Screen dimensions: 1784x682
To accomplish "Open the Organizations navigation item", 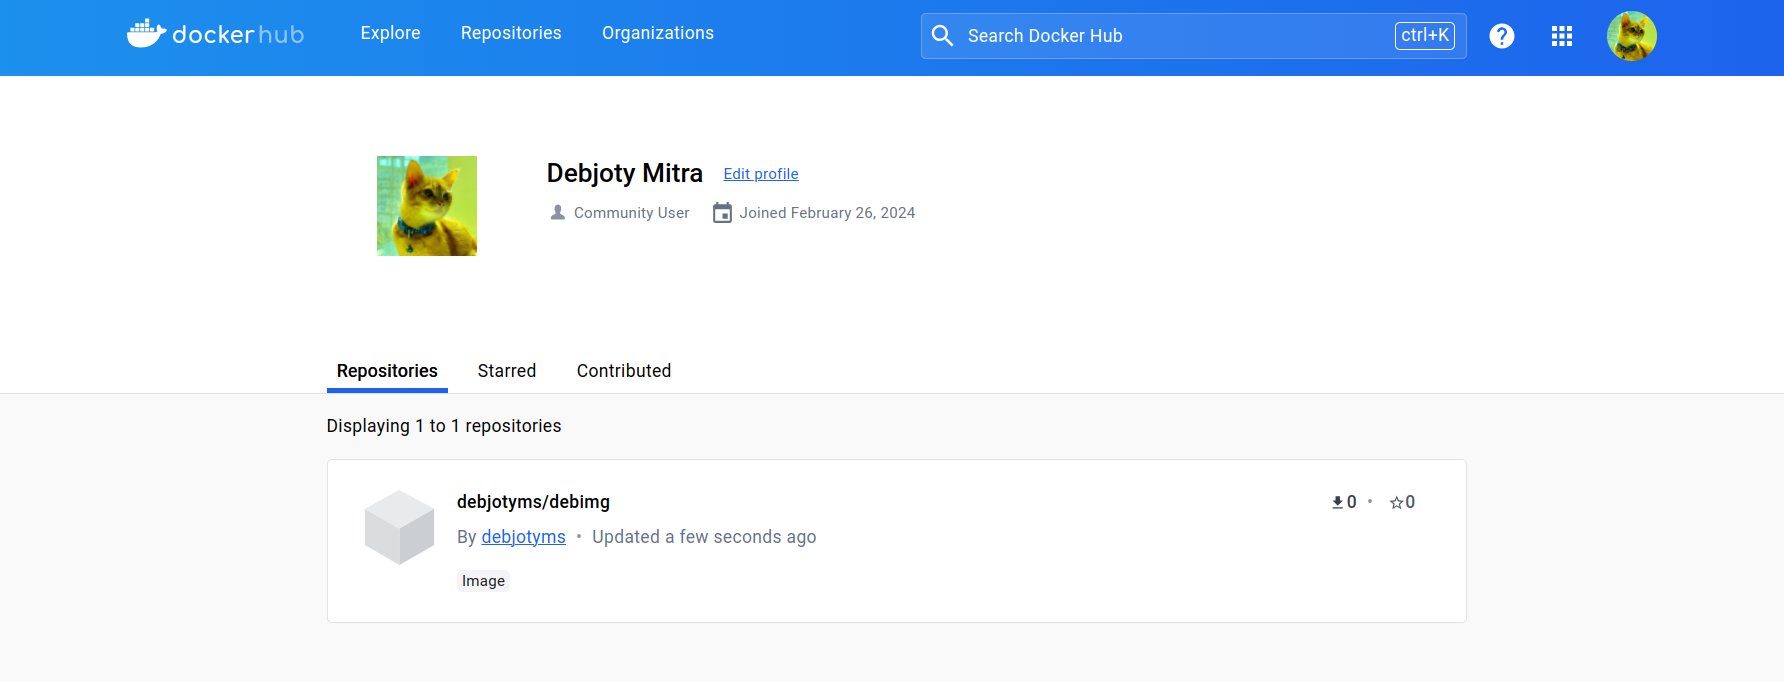I will tap(658, 33).
